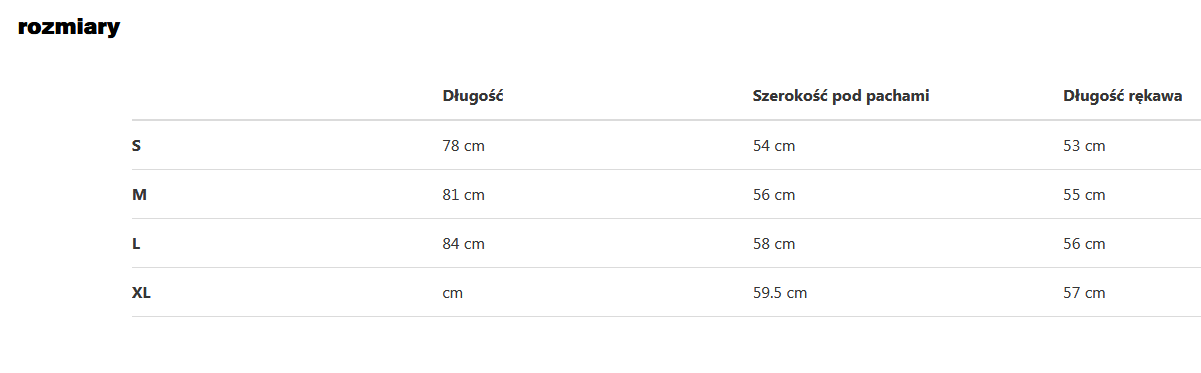Viewport: 1201px width, 373px height.
Task: Click the 59.5 cm width value
Action: coord(780,293)
